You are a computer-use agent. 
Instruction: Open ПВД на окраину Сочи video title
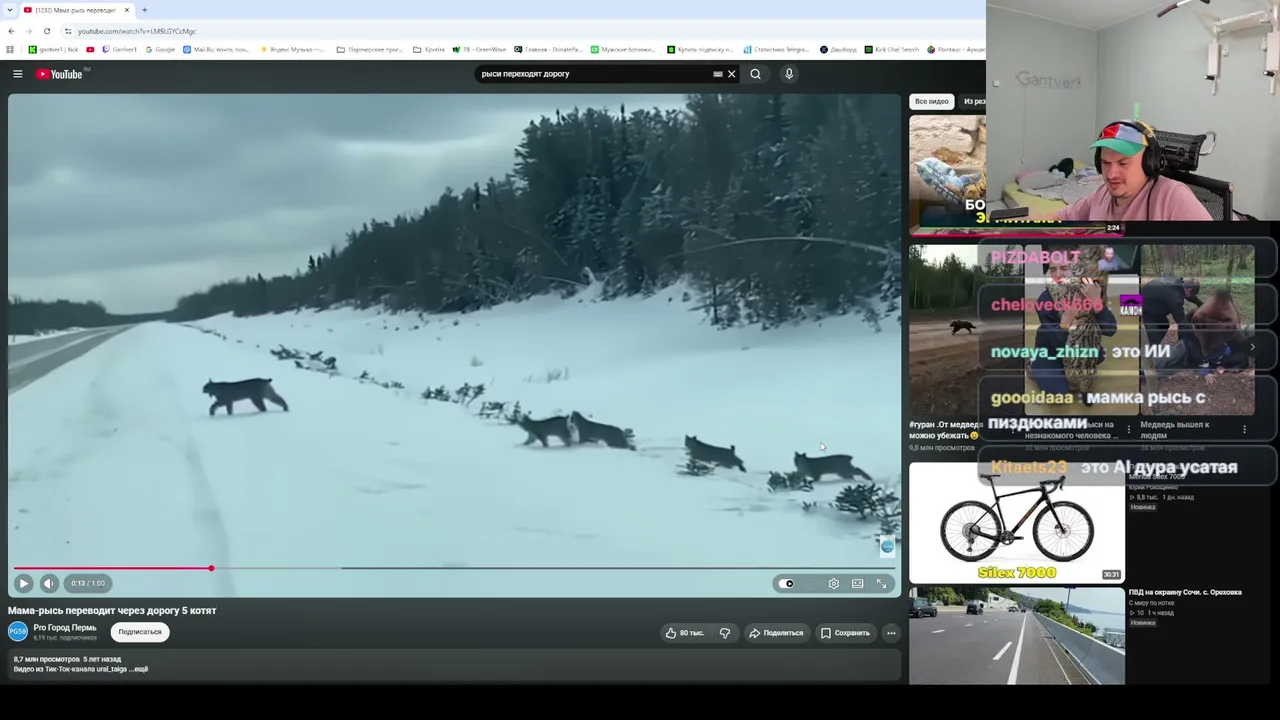[1185, 592]
